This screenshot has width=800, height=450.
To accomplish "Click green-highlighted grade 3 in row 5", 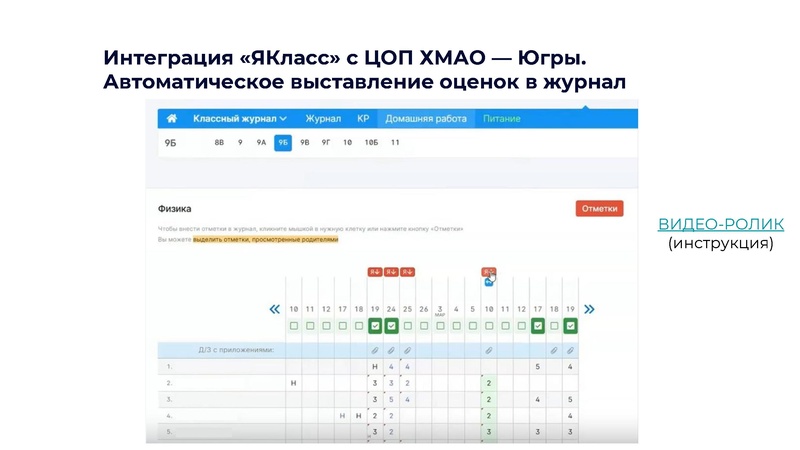I will coord(489,432).
